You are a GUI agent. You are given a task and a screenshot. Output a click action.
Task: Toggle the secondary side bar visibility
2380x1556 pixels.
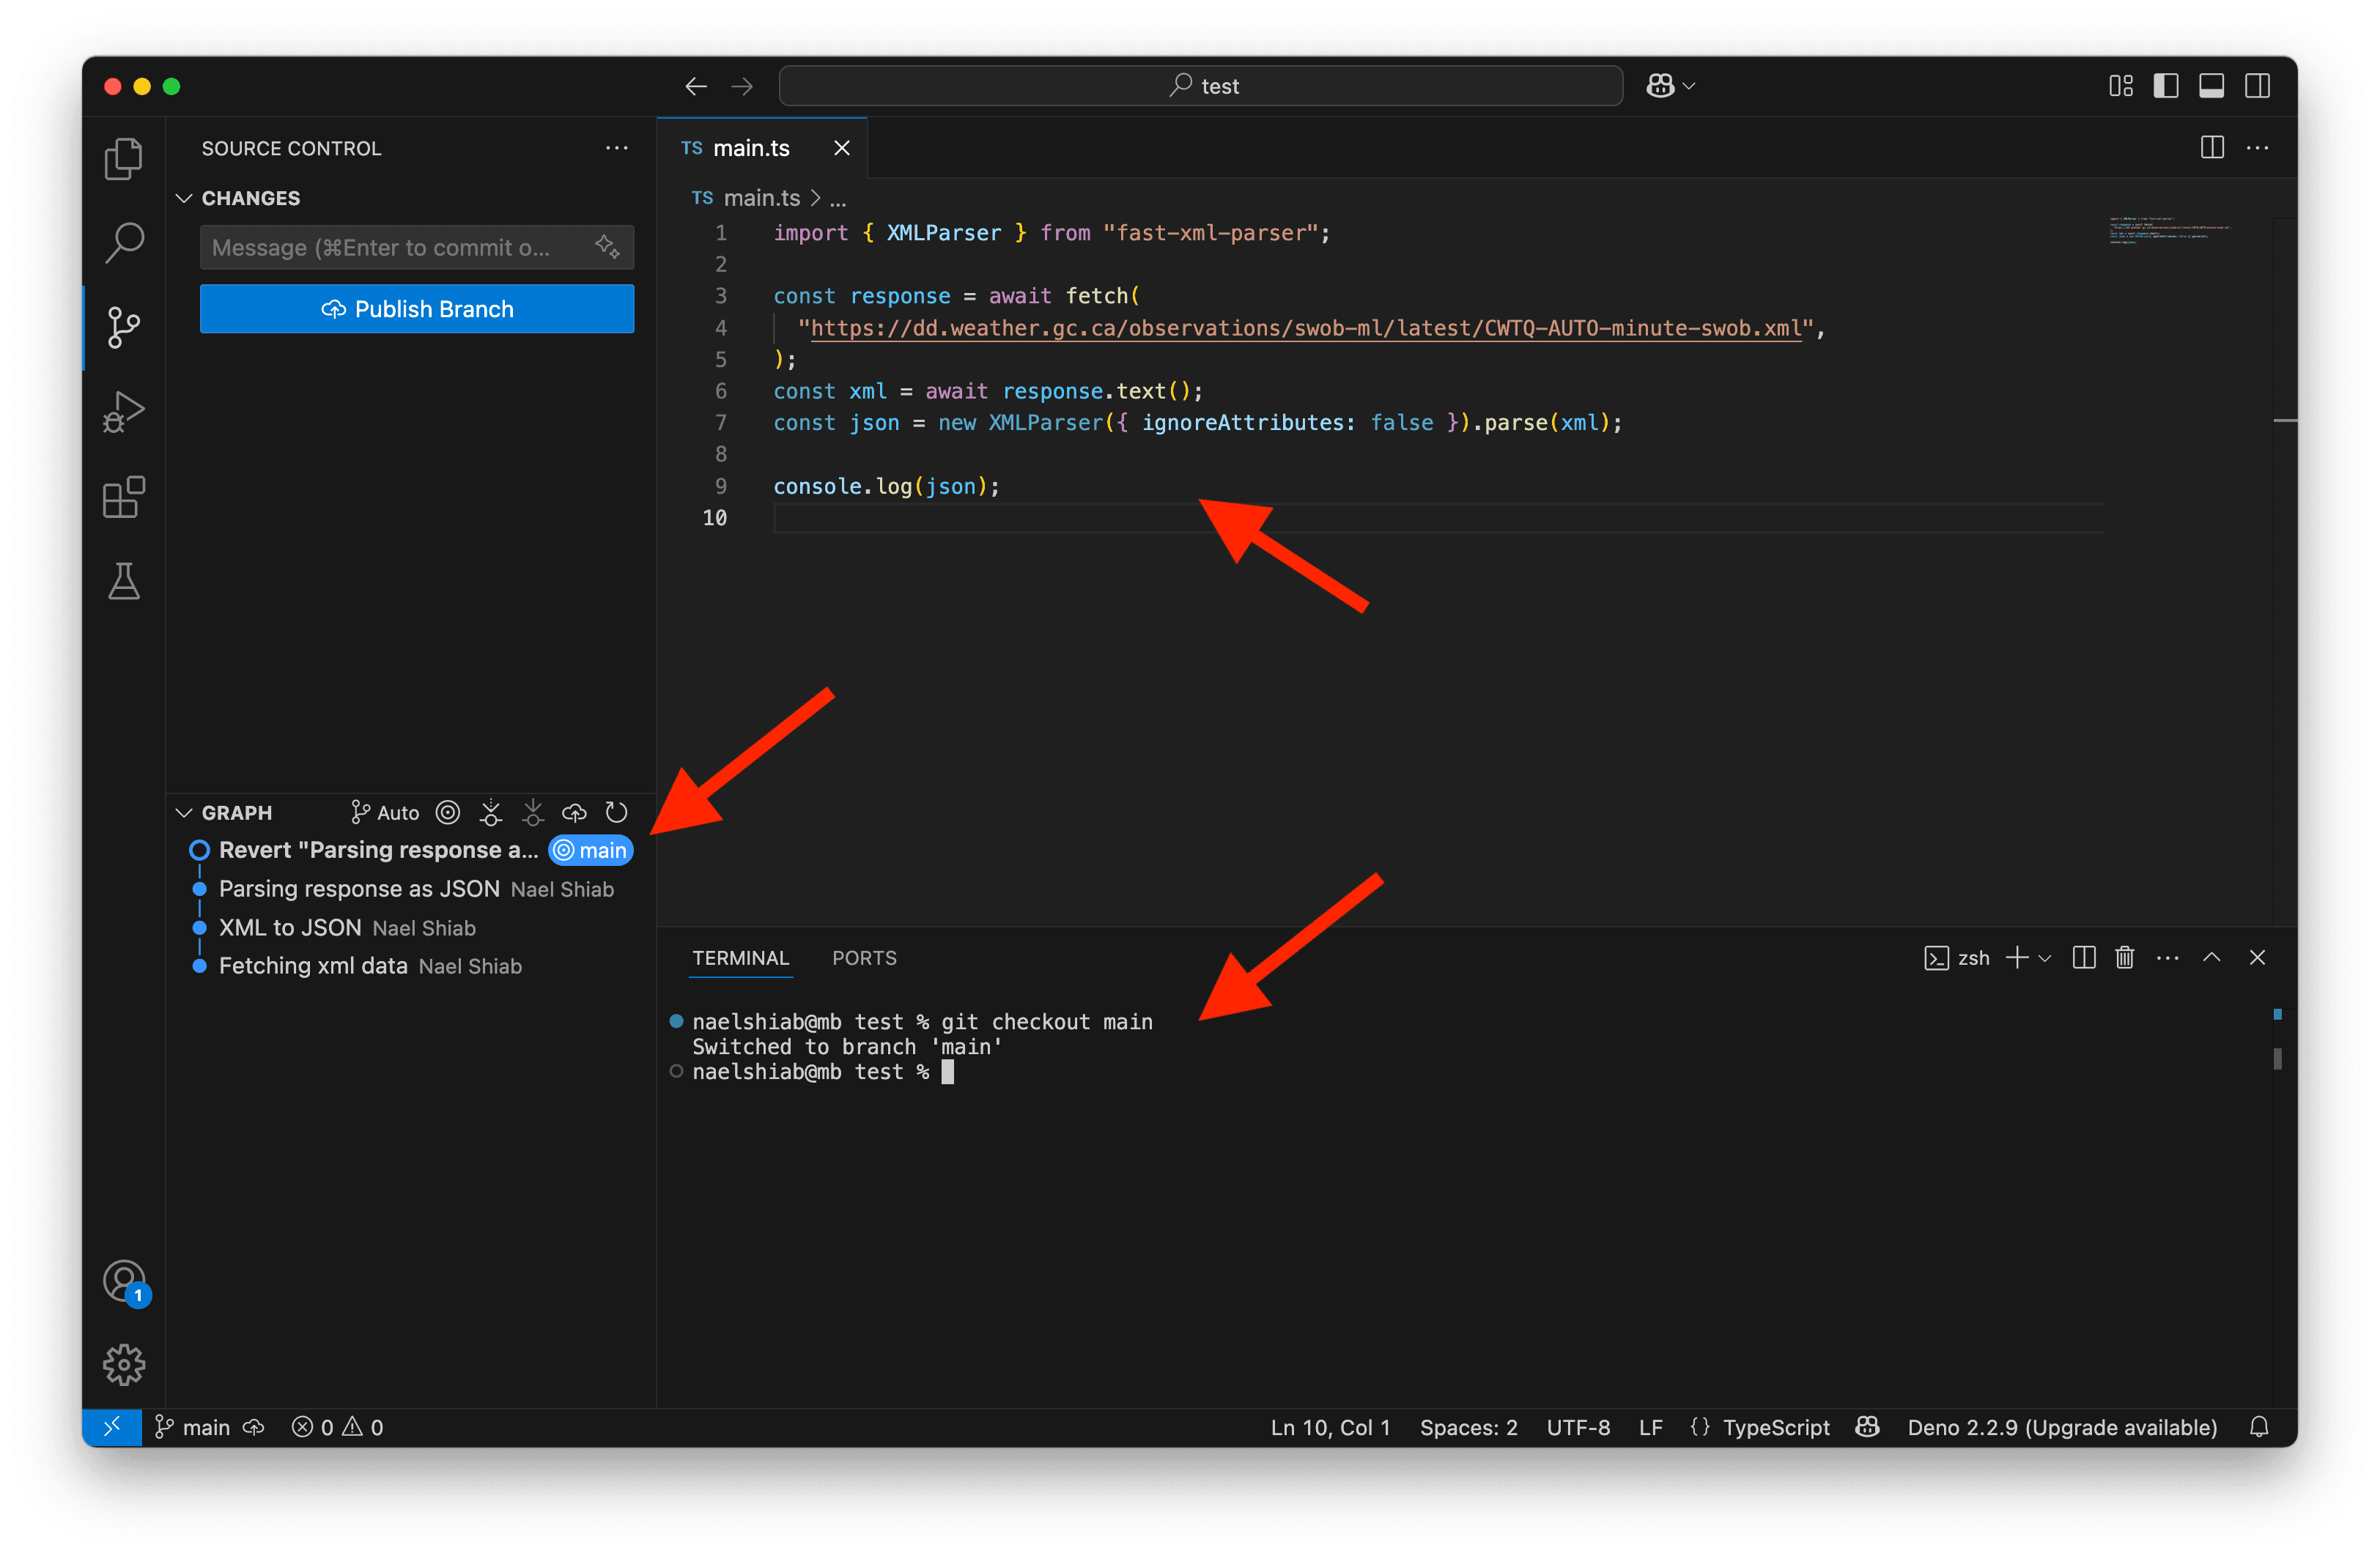pos(2257,86)
